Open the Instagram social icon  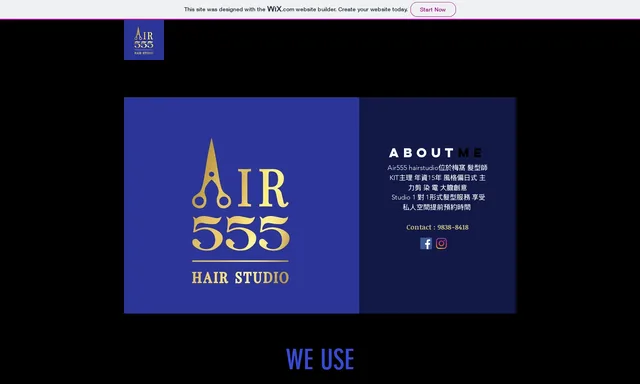[x=441, y=244]
